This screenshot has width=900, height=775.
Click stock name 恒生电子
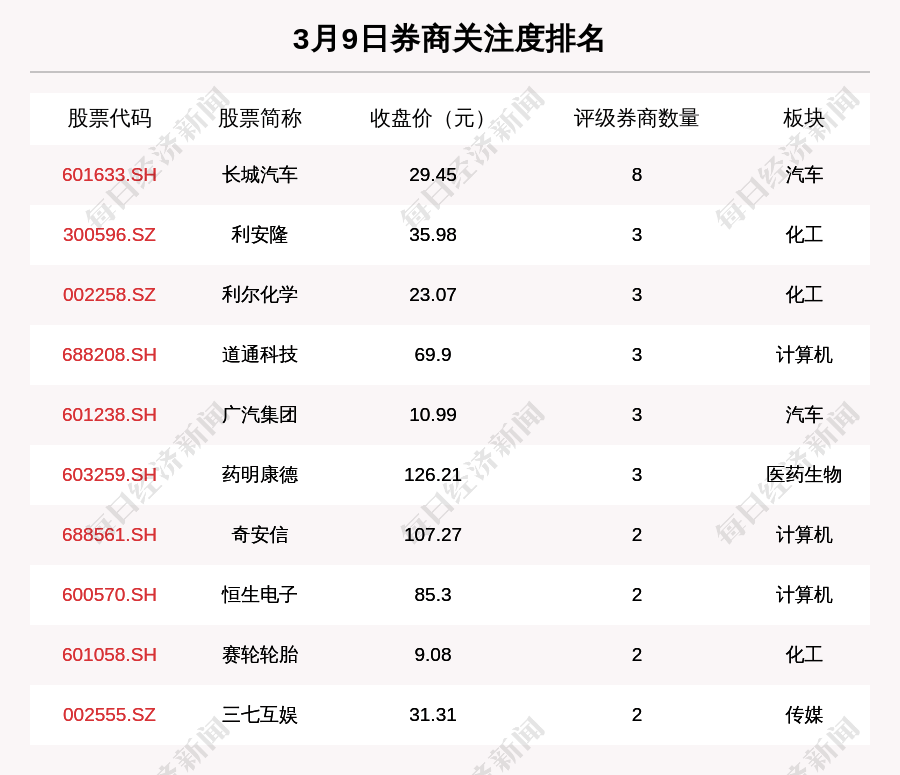click(260, 595)
